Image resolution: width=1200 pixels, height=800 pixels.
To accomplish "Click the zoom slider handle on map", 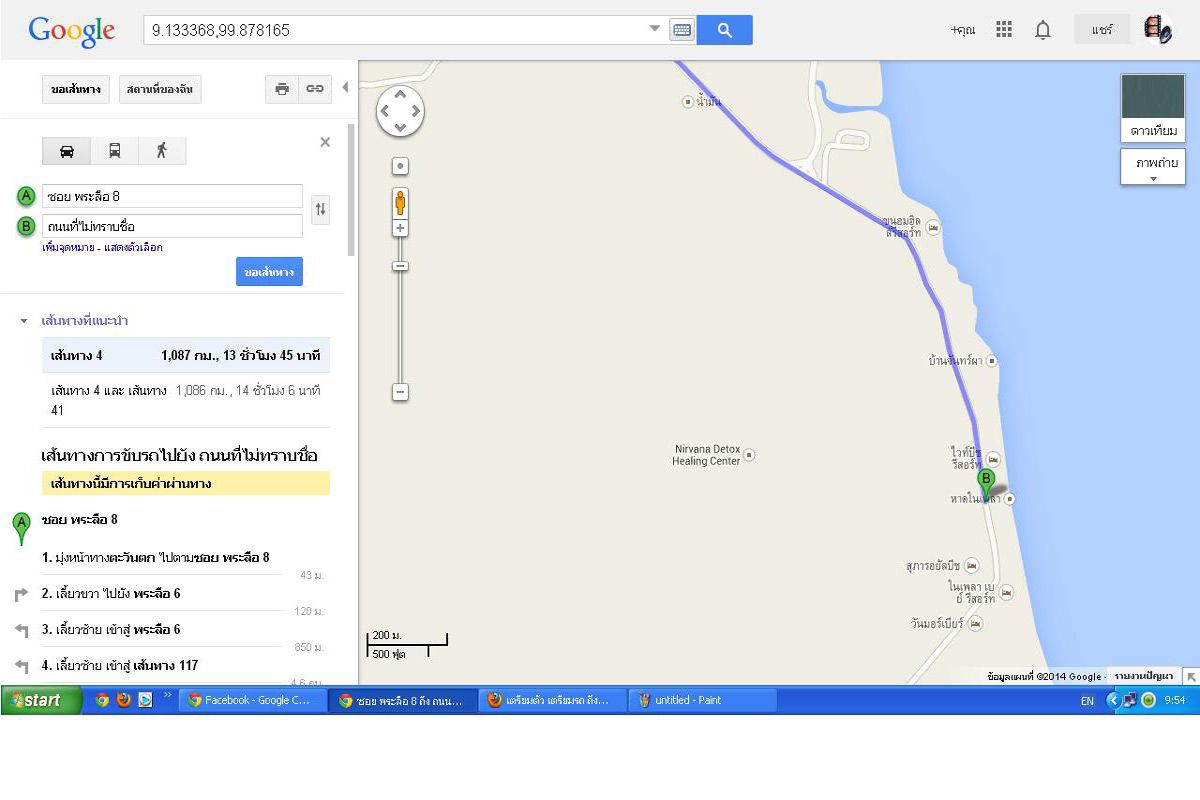I will click(x=400, y=266).
